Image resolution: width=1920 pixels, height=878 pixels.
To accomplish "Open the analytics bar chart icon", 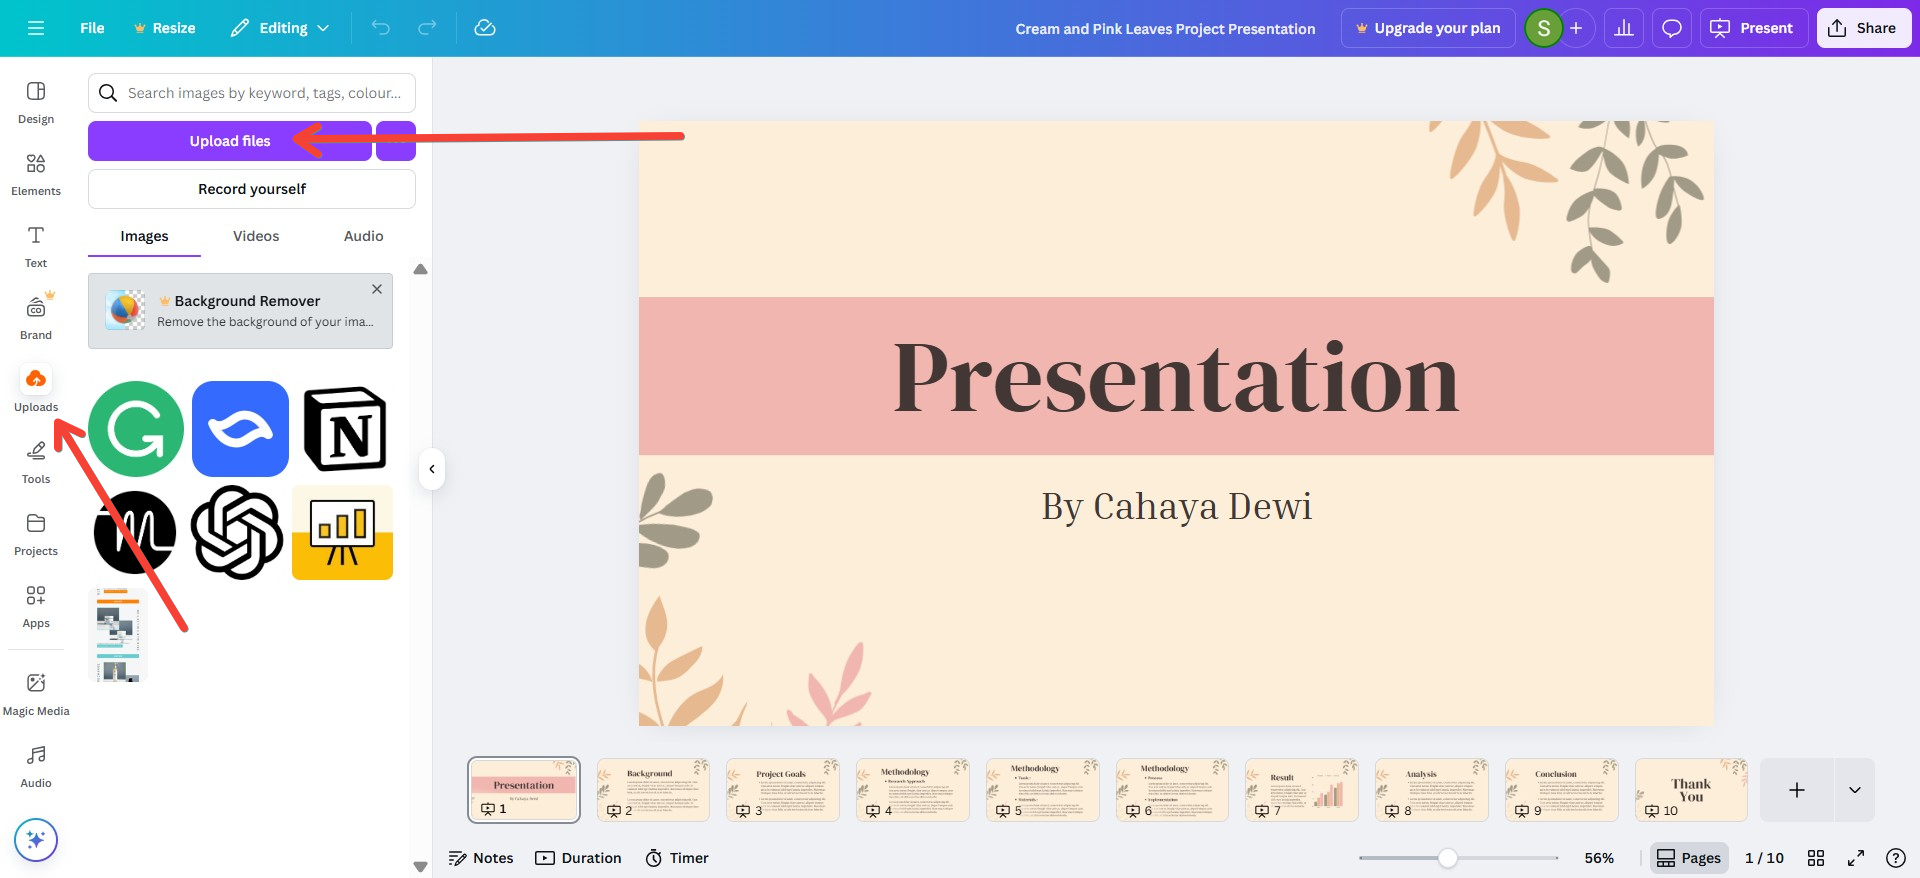I will tap(1624, 28).
